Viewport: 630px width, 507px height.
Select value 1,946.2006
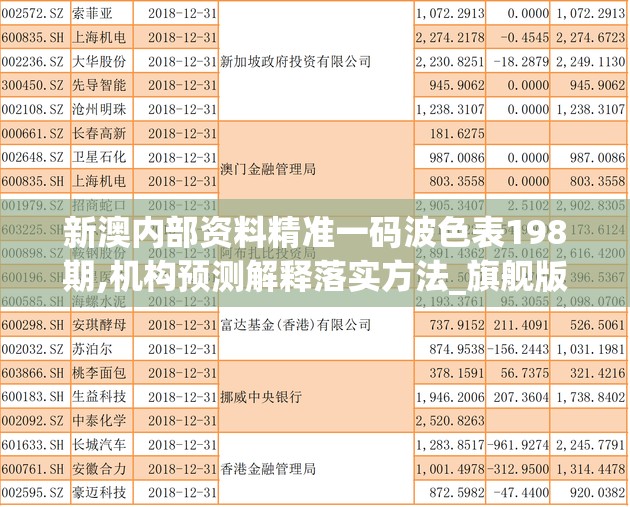[450, 397]
